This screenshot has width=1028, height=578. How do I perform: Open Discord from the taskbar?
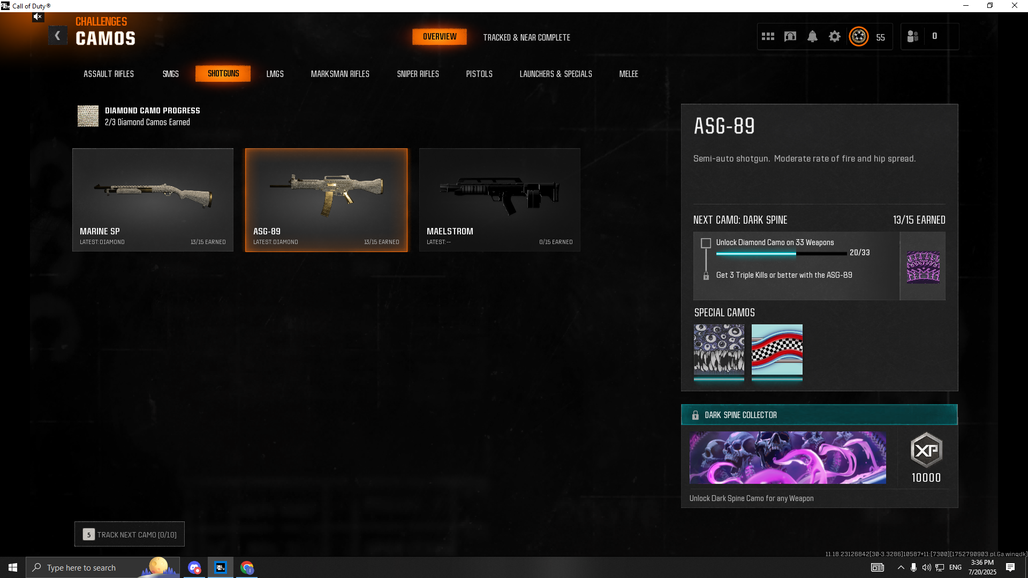click(x=194, y=568)
